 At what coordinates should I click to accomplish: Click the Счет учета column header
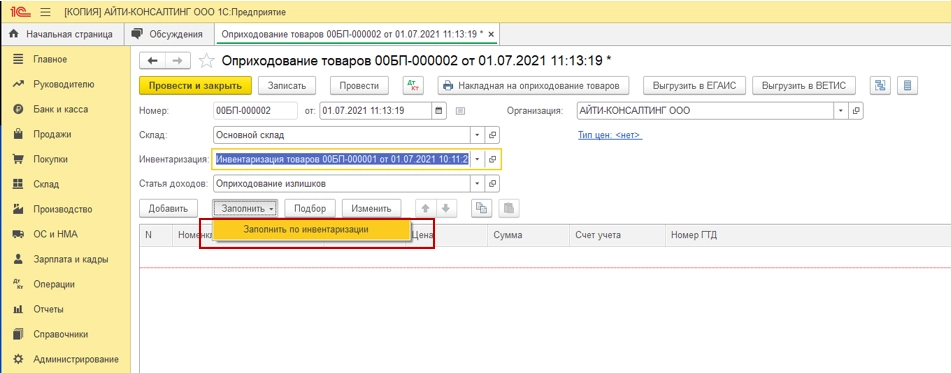(617, 235)
